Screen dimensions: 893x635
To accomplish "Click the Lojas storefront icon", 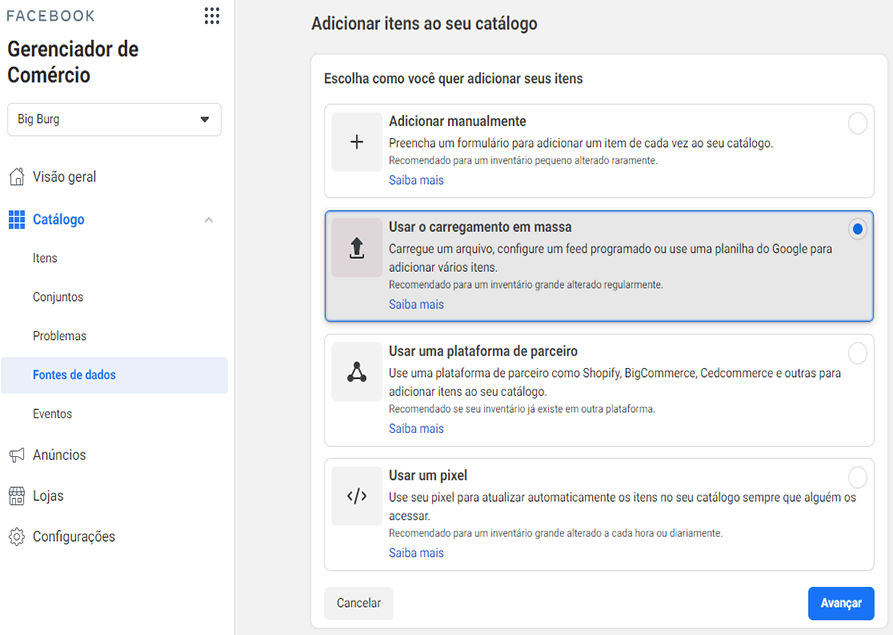I will coord(17,495).
